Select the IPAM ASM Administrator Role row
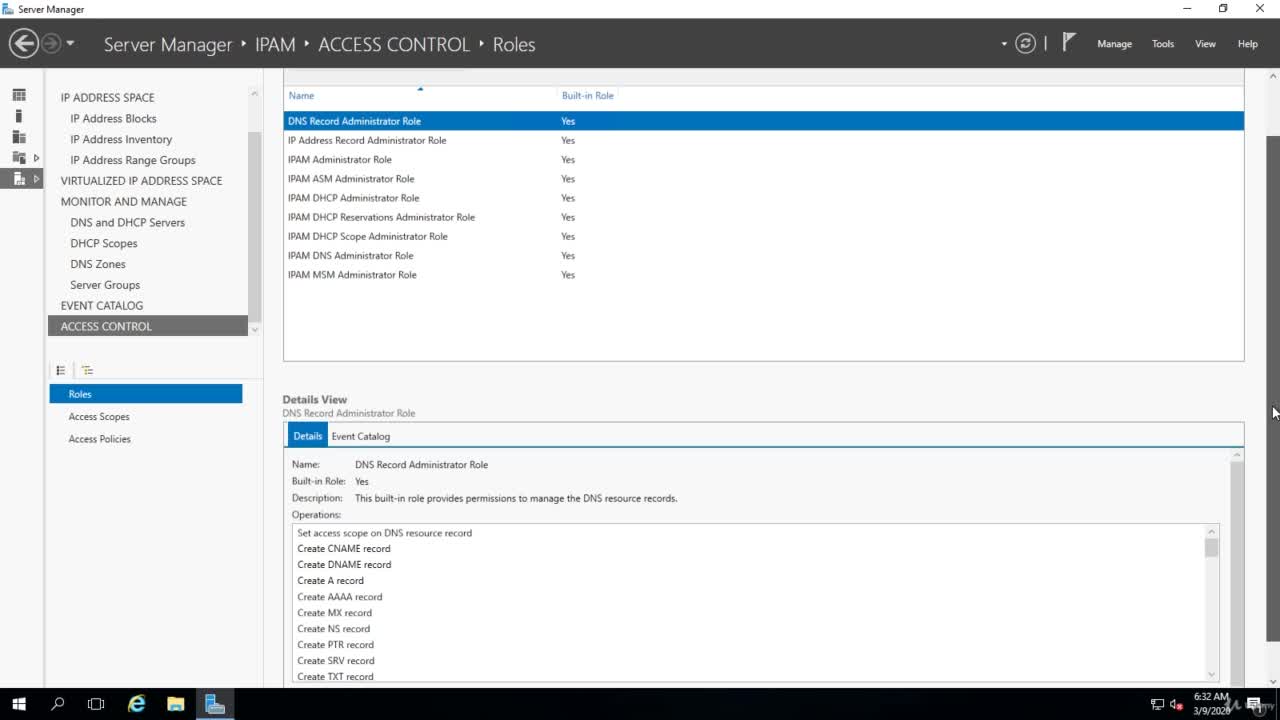 pos(764,178)
